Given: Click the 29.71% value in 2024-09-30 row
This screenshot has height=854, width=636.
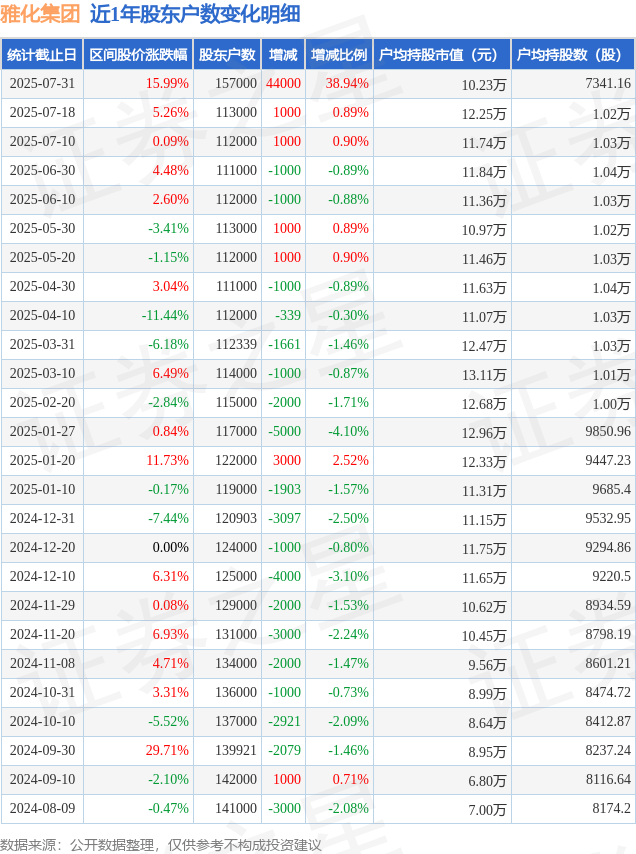Looking at the screenshot, I should 167,750.
